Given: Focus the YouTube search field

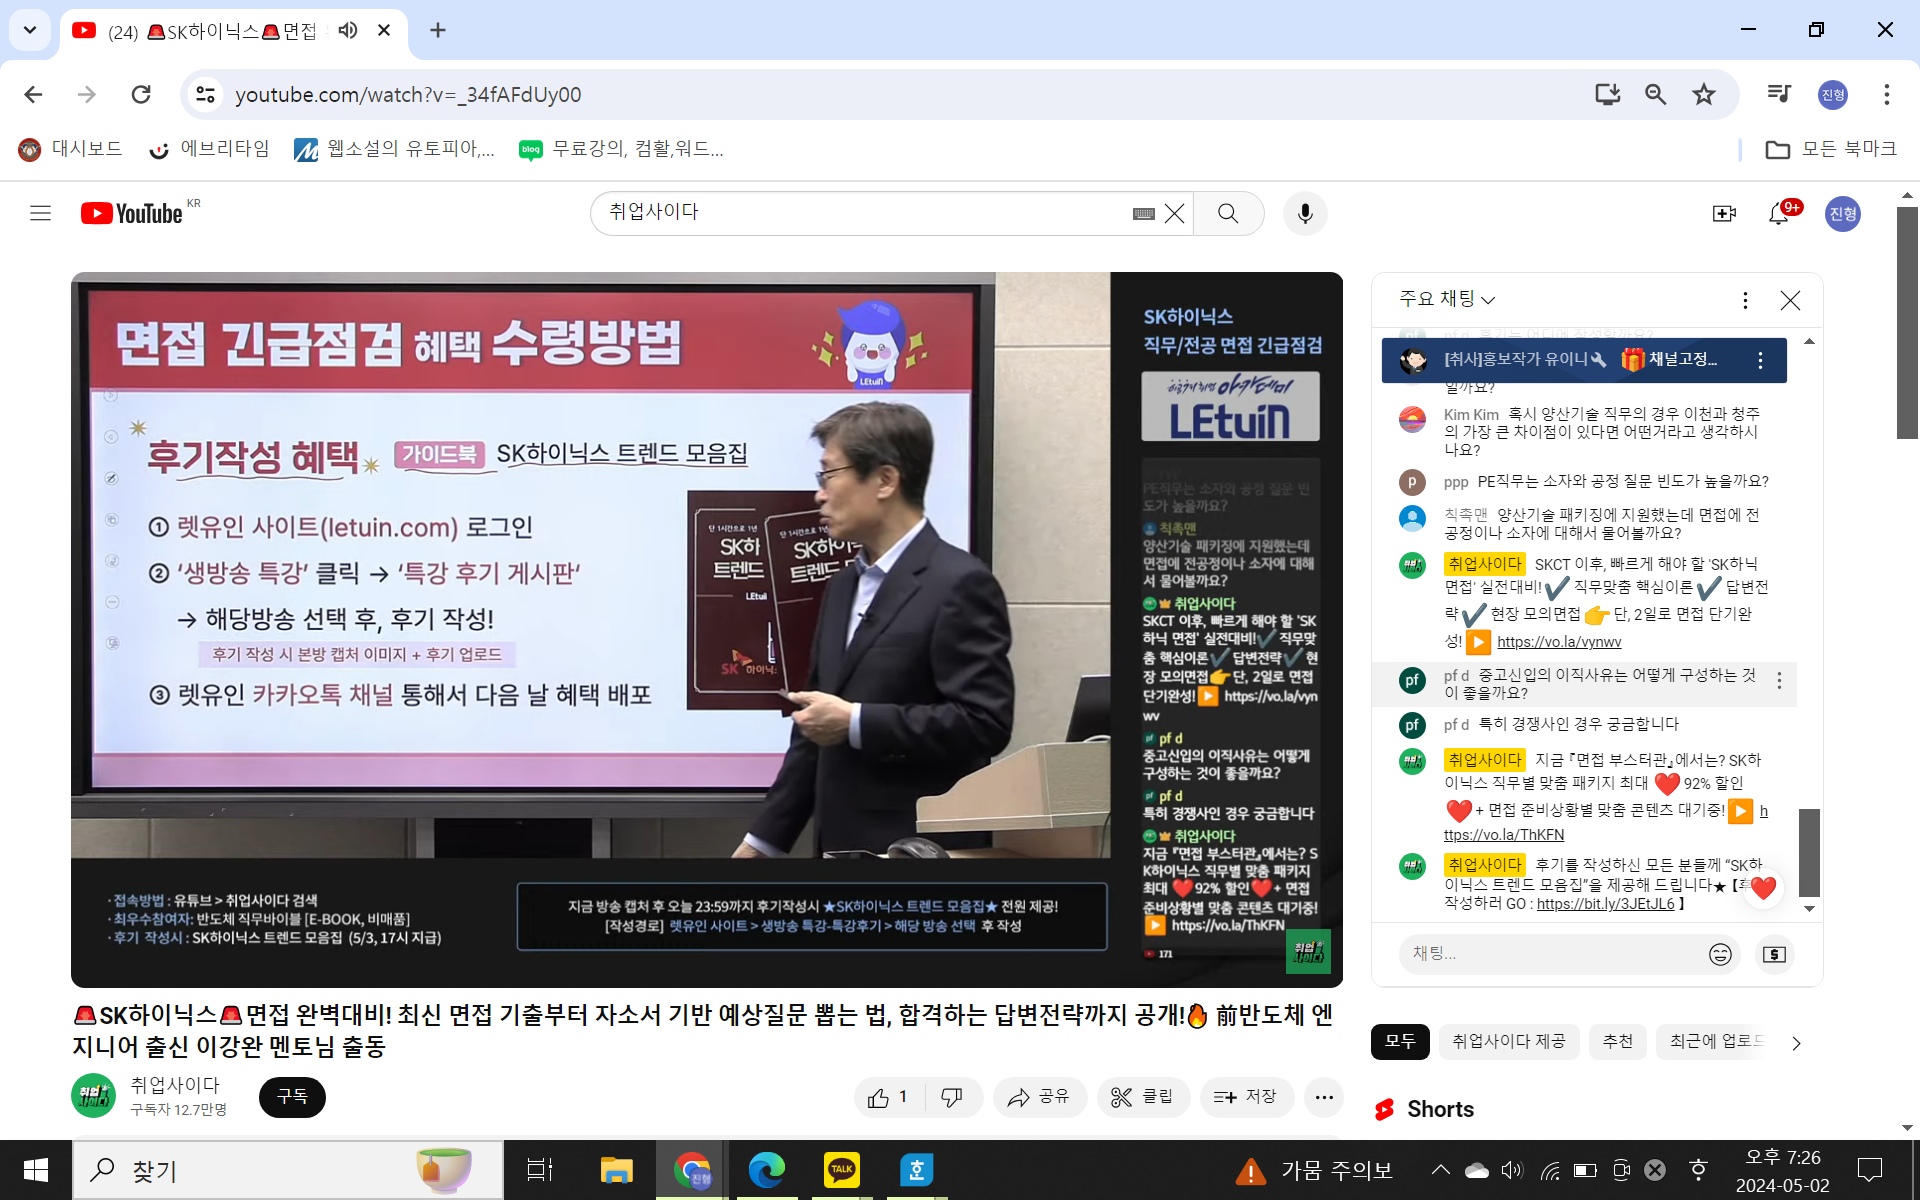Looking at the screenshot, I should 860,213.
